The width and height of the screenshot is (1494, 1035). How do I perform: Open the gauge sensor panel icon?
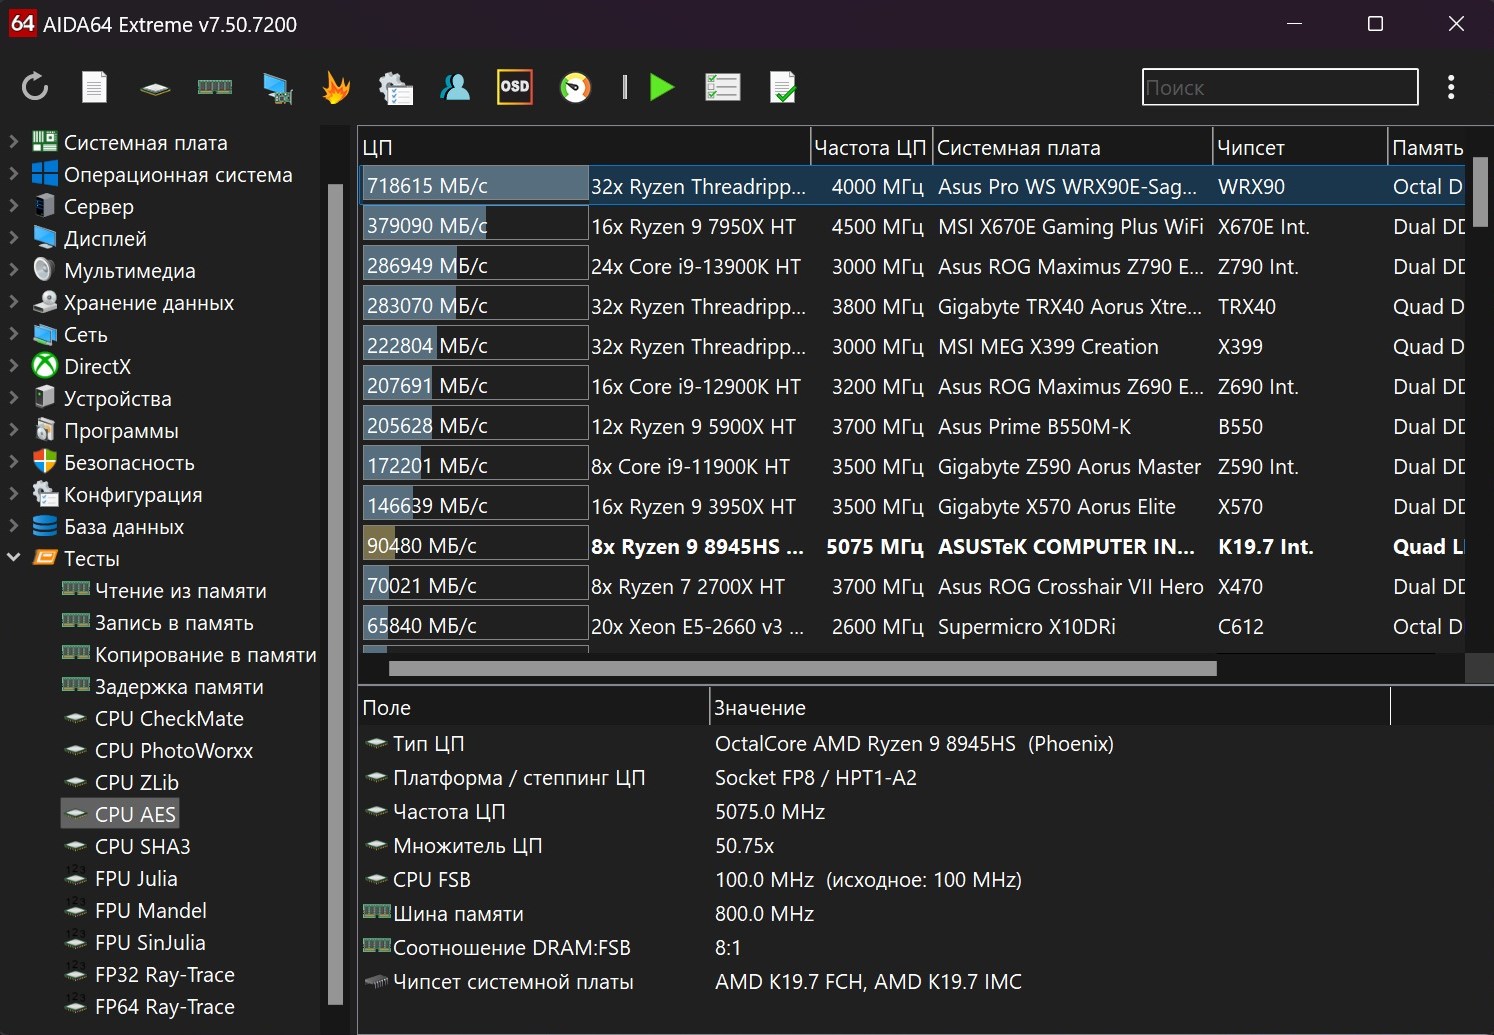click(x=575, y=88)
